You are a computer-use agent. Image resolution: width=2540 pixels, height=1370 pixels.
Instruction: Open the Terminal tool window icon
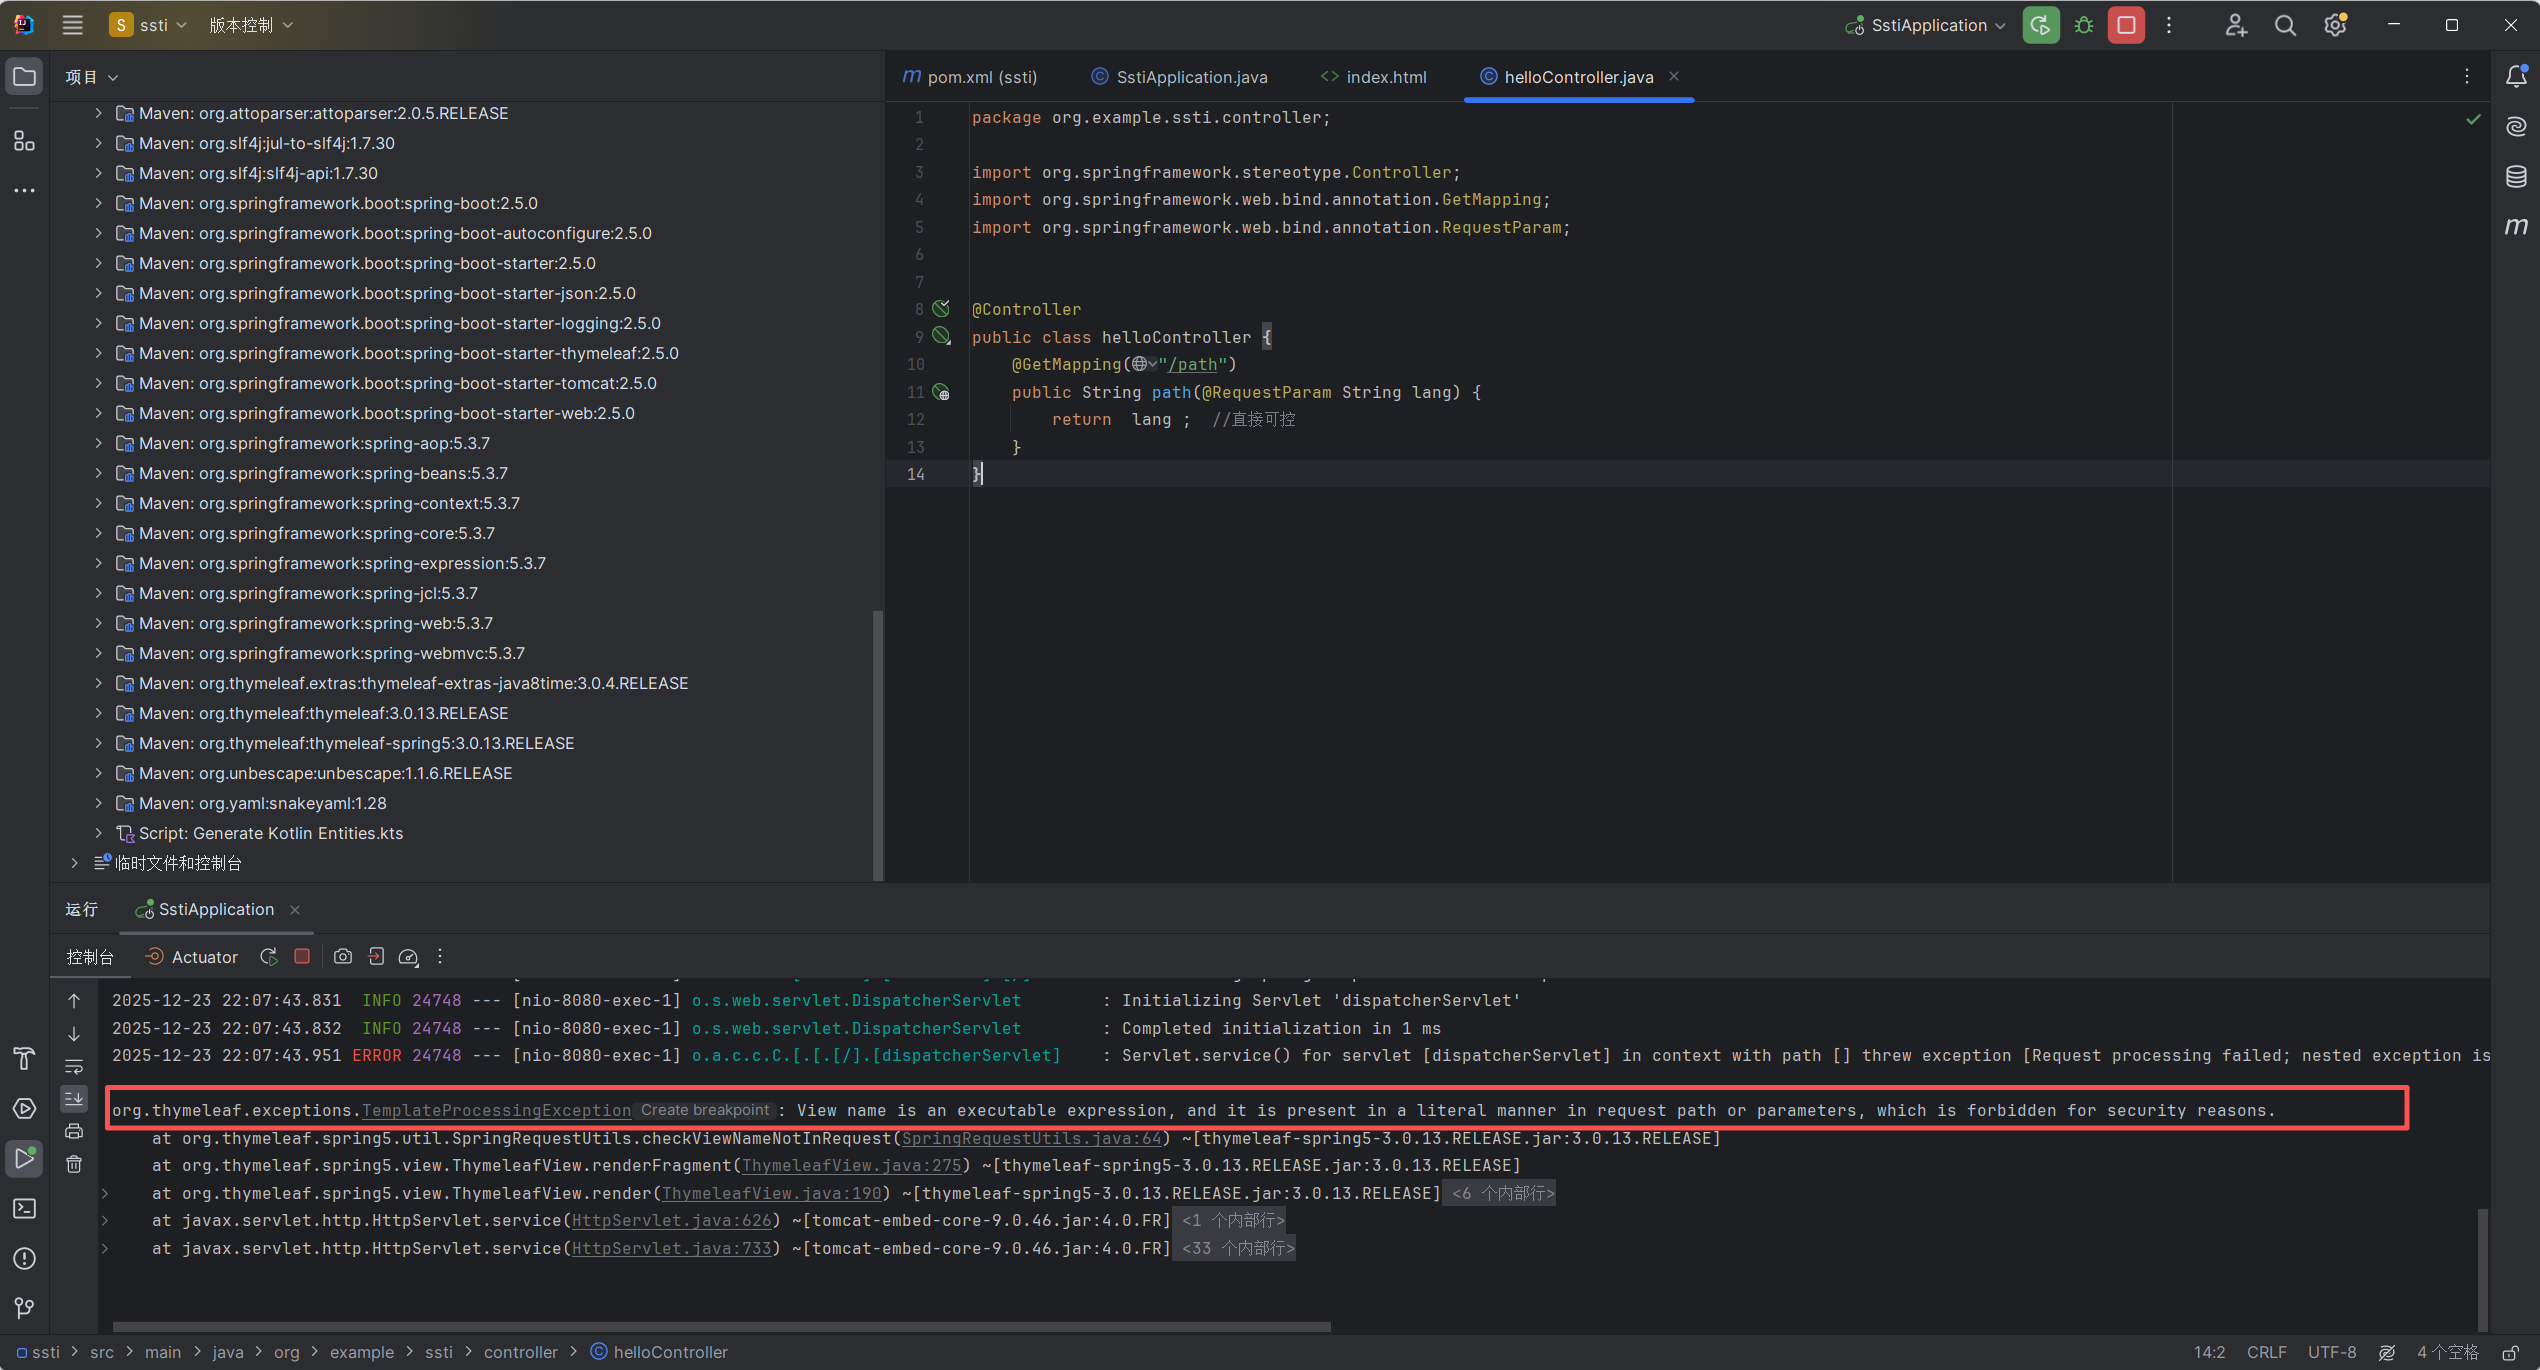24,1208
